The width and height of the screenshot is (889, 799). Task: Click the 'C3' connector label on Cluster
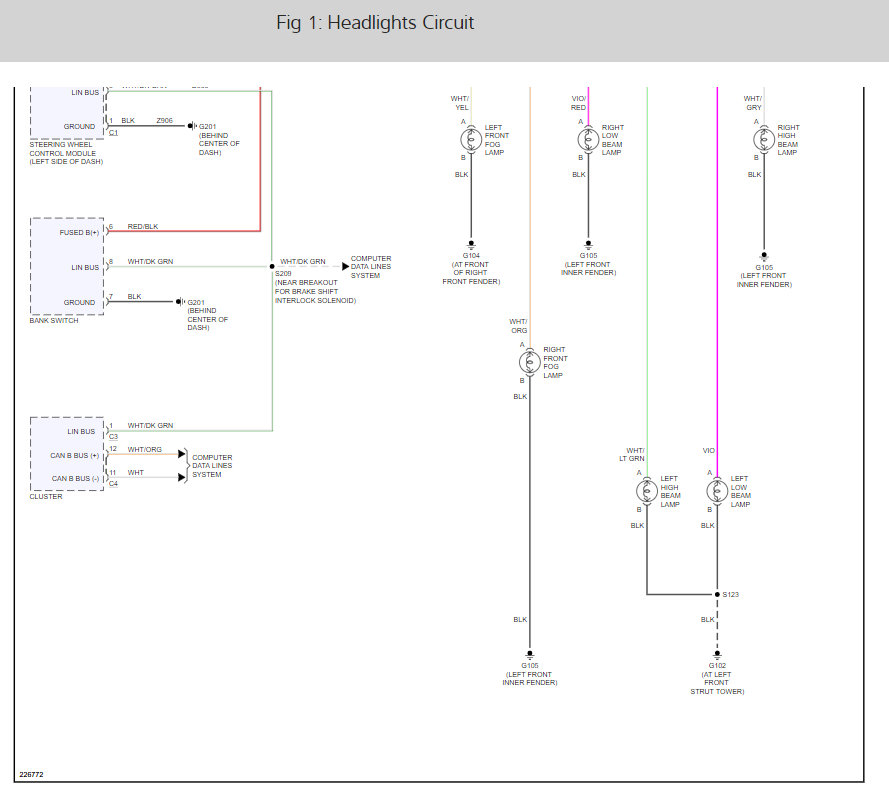coord(113,437)
